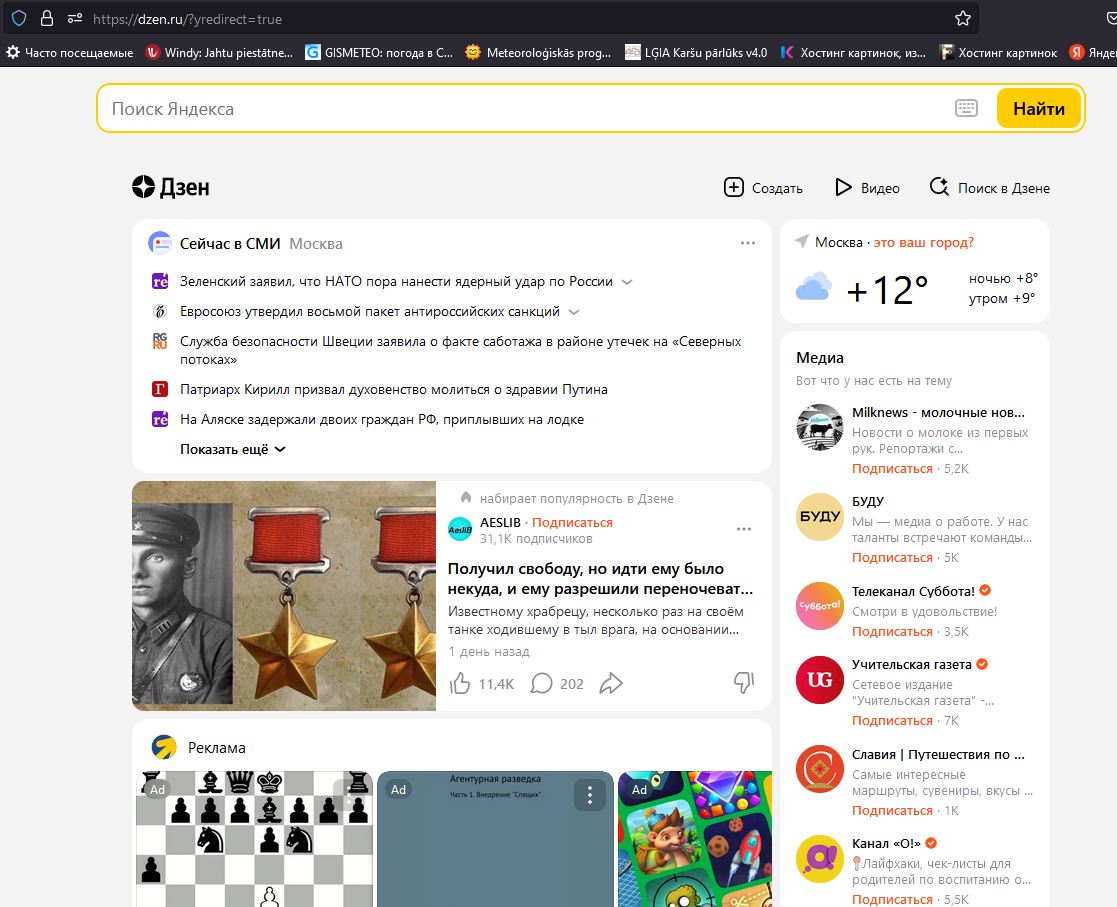Image resolution: width=1117 pixels, height=907 pixels.
Task: Open three-dot menu of AESLIB article
Action: pyautogui.click(x=744, y=529)
